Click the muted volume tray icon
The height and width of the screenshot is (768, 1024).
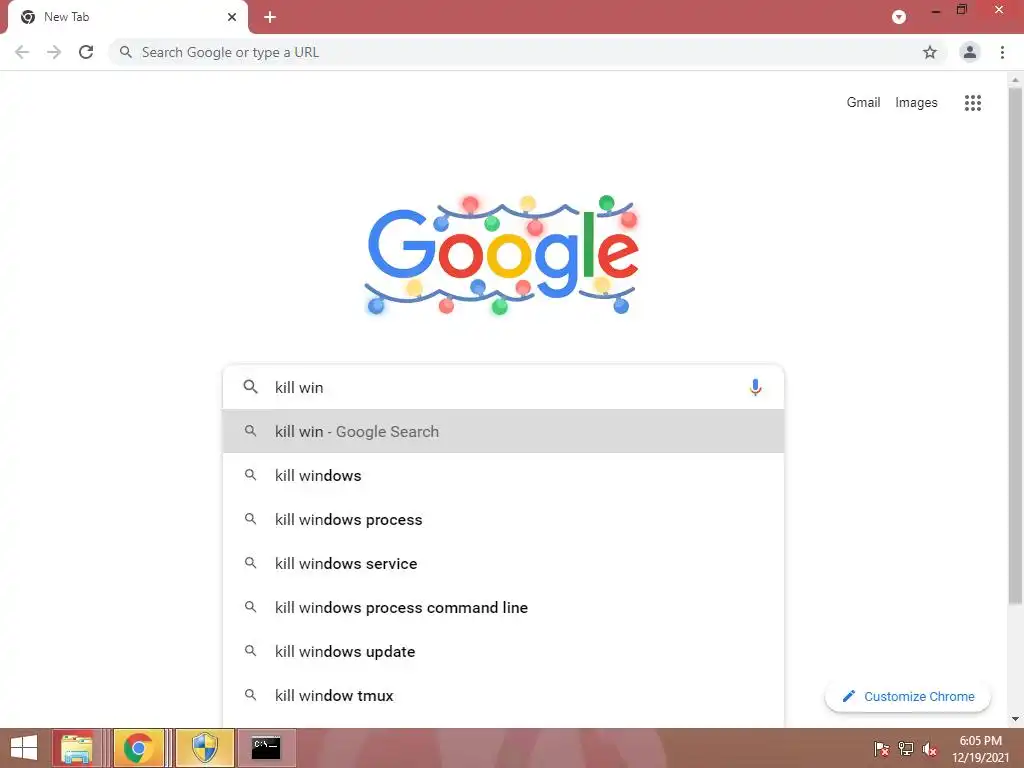pos(930,749)
